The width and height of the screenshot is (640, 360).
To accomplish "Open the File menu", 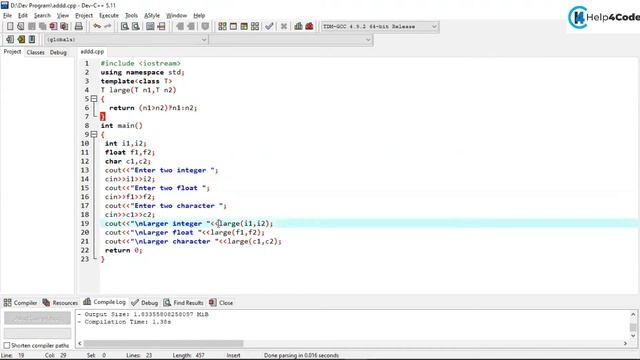I will pyautogui.click(x=7, y=16).
